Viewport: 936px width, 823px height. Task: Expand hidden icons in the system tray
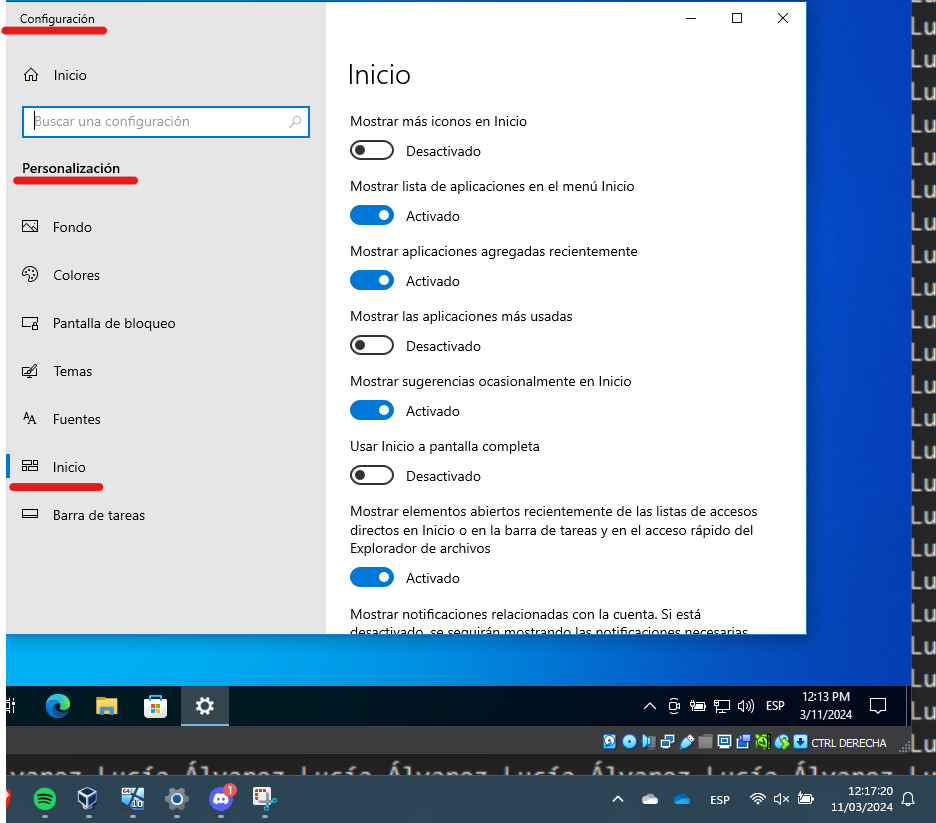[649, 706]
